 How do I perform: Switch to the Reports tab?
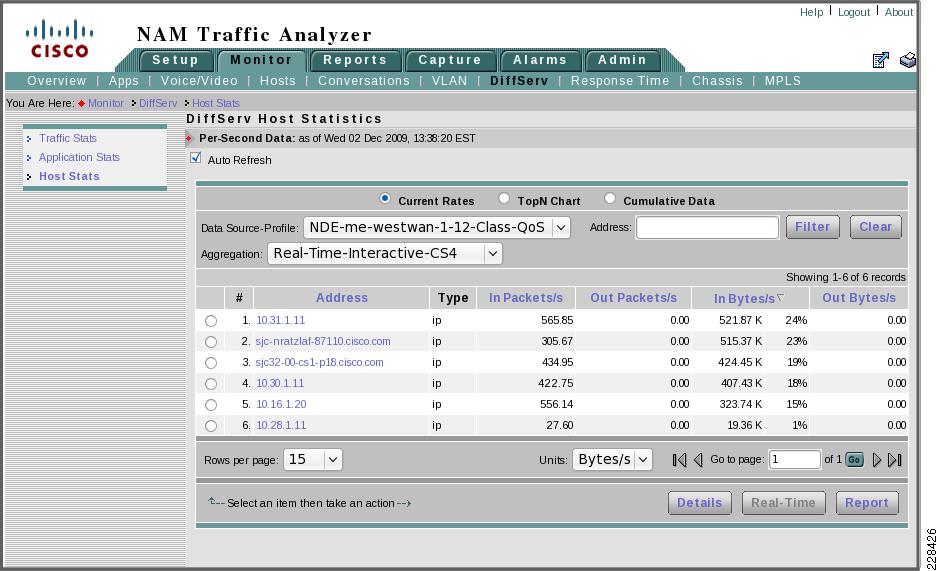pyautogui.click(x=355, y=60)
